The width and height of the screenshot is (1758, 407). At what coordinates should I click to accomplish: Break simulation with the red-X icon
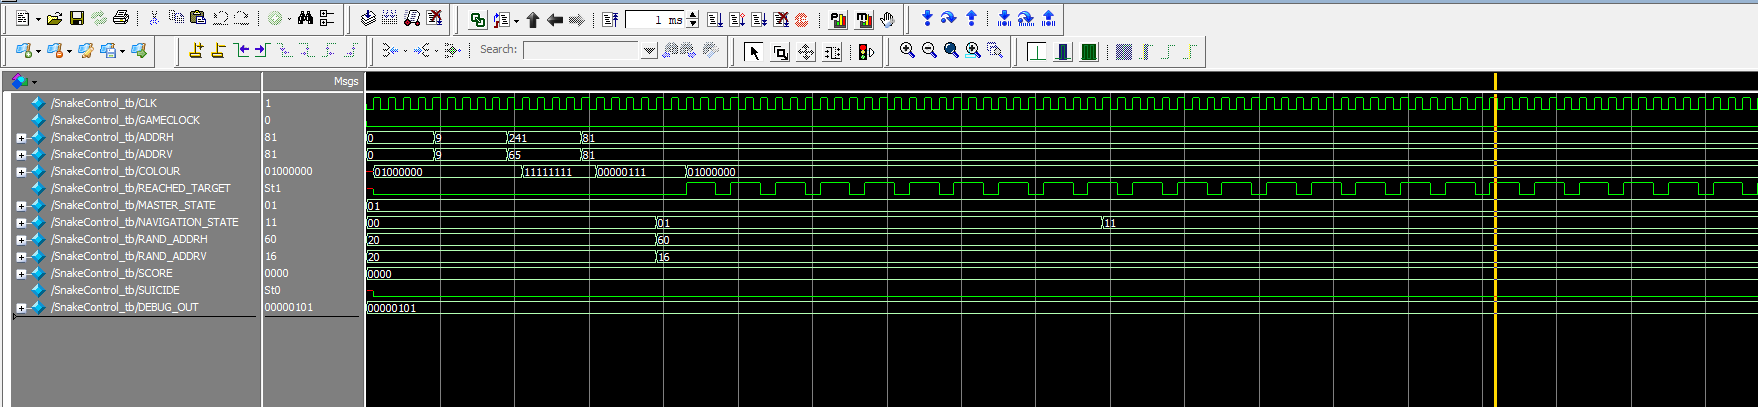434,18
